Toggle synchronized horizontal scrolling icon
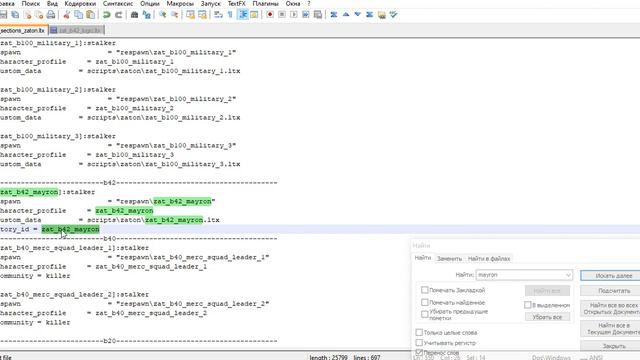This screenshot has width=640, height=360. (x=202, y=15)
